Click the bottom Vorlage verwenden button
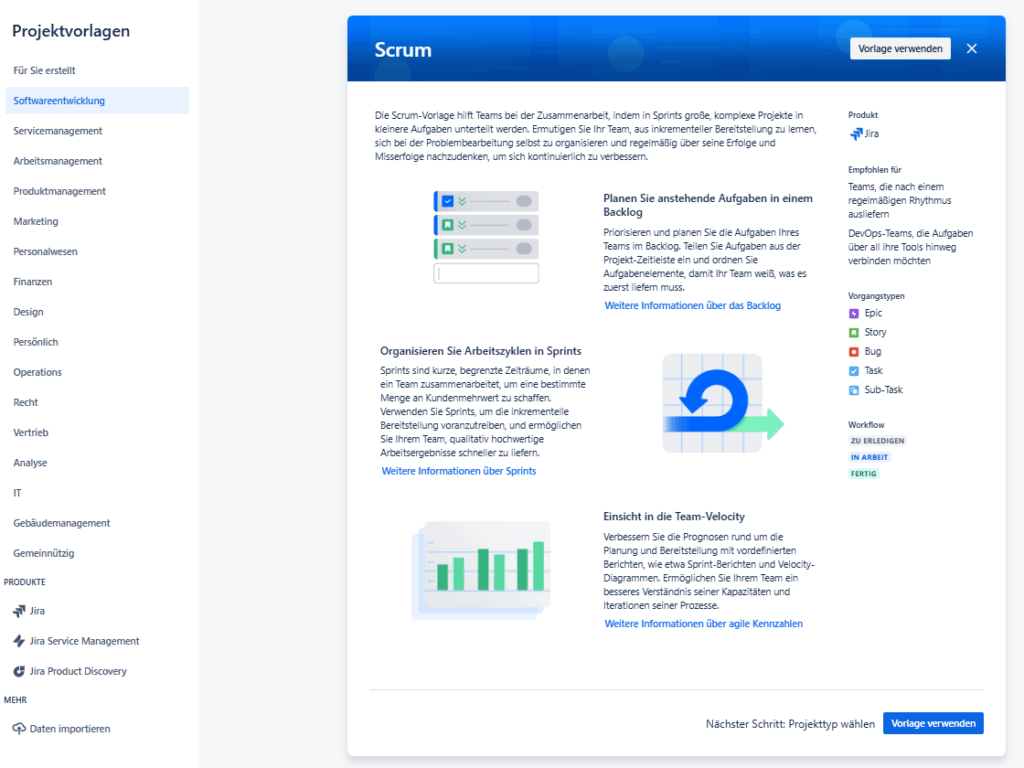The height and width of the screenshot is (768, 1024). 933,723
